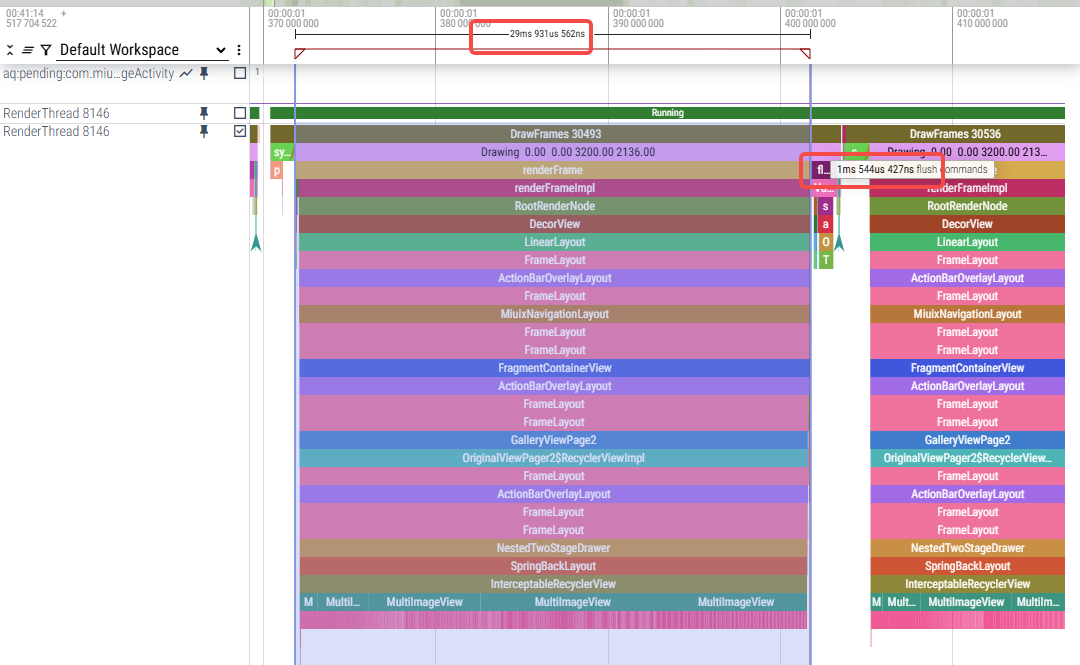Select the DrawFrames 30493 slice
1080x665 pixels.
click(555, 134)
